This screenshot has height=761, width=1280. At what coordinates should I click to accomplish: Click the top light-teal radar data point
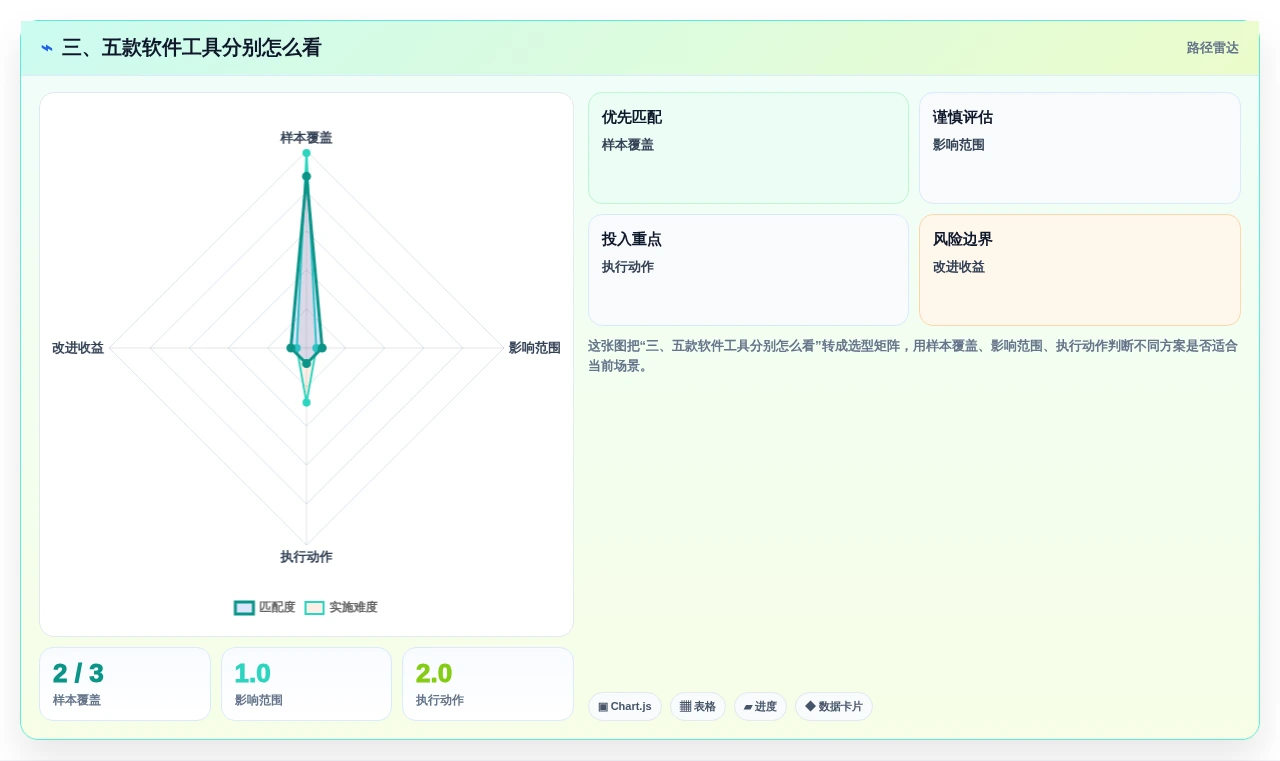tap(306, 153)
